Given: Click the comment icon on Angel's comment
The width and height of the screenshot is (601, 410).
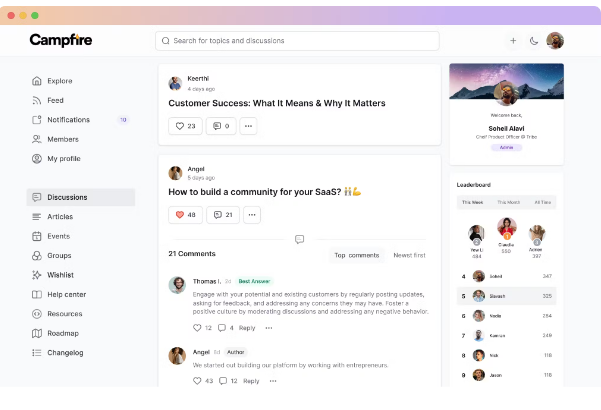Looking at the screenshot, I should pyautogui.click(x=223, y=381).
